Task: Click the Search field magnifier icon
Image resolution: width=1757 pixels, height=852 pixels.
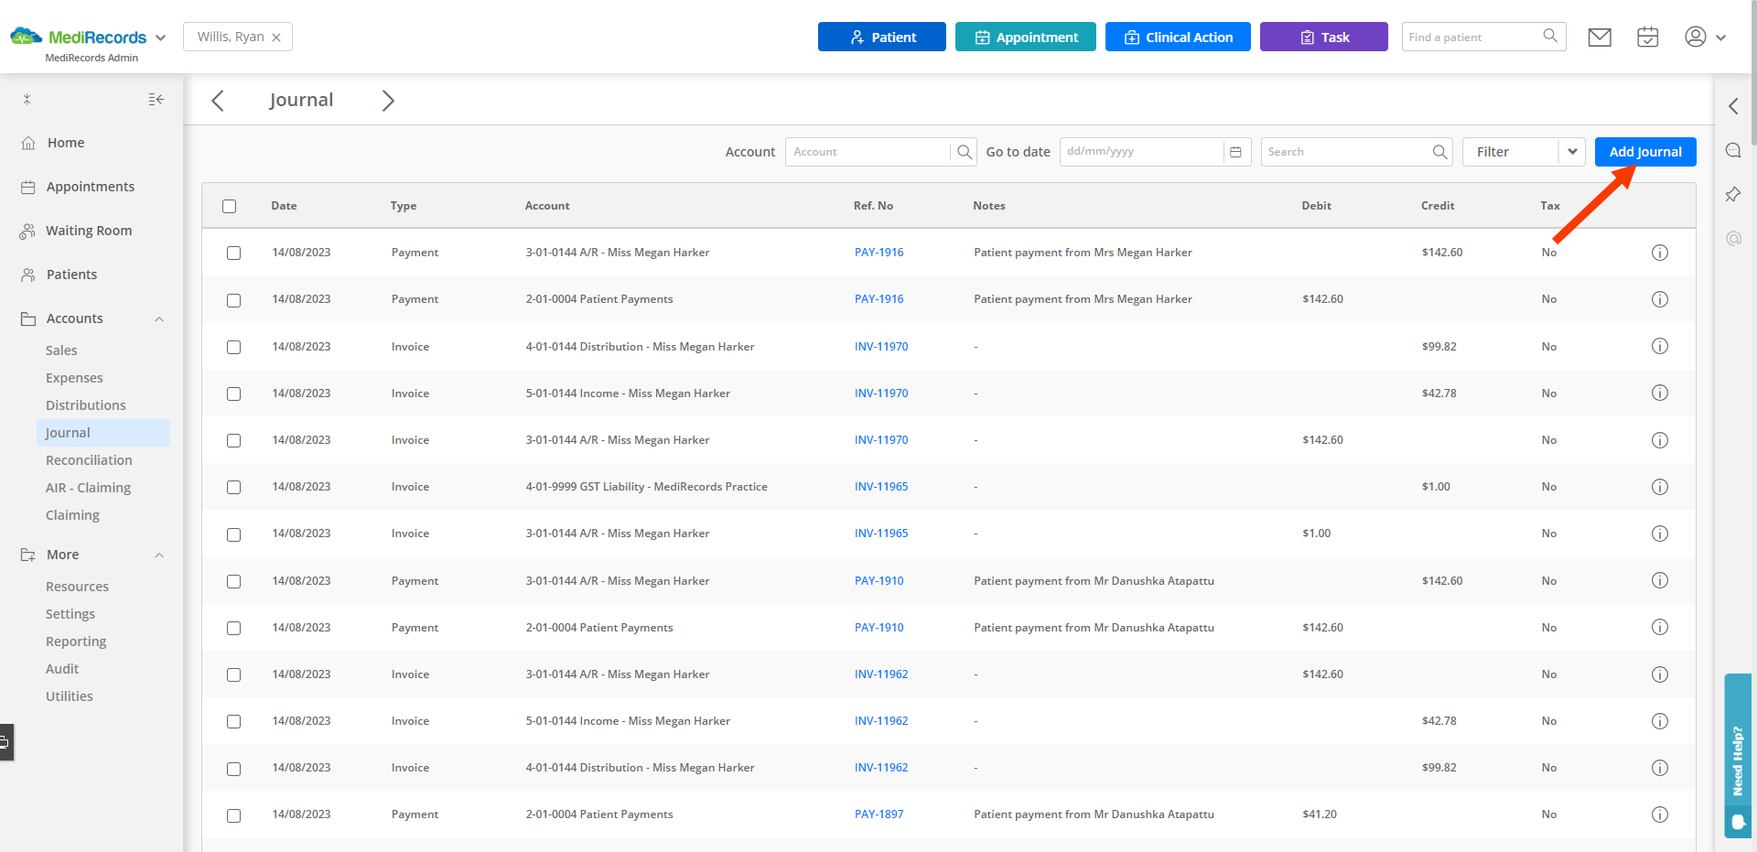Action: pyautogui.click(x=1439, y=152)
